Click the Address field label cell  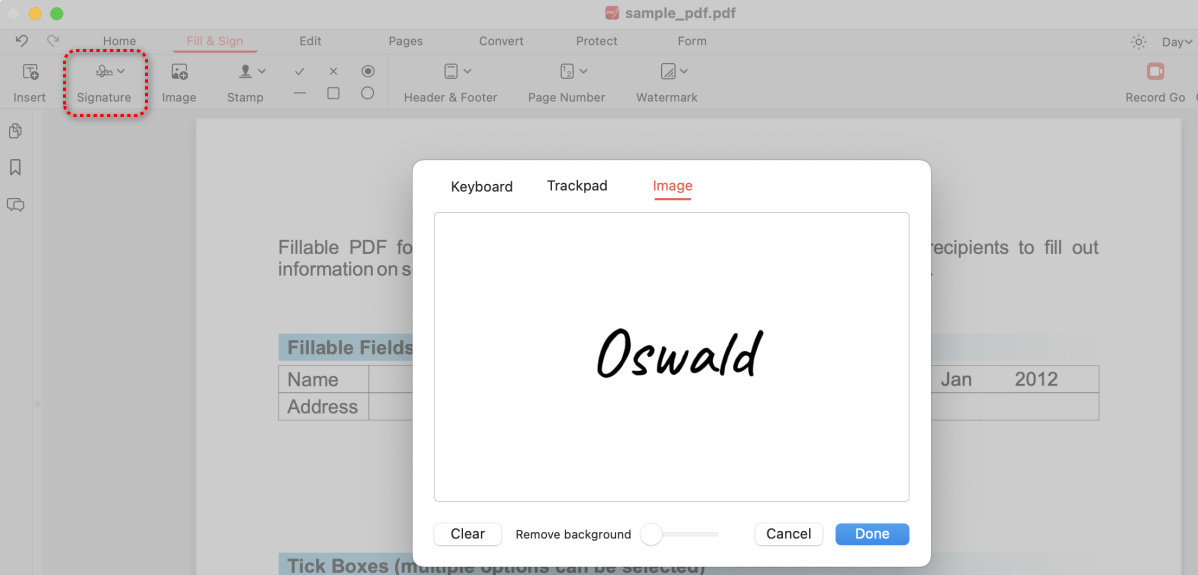coord(324,407)
